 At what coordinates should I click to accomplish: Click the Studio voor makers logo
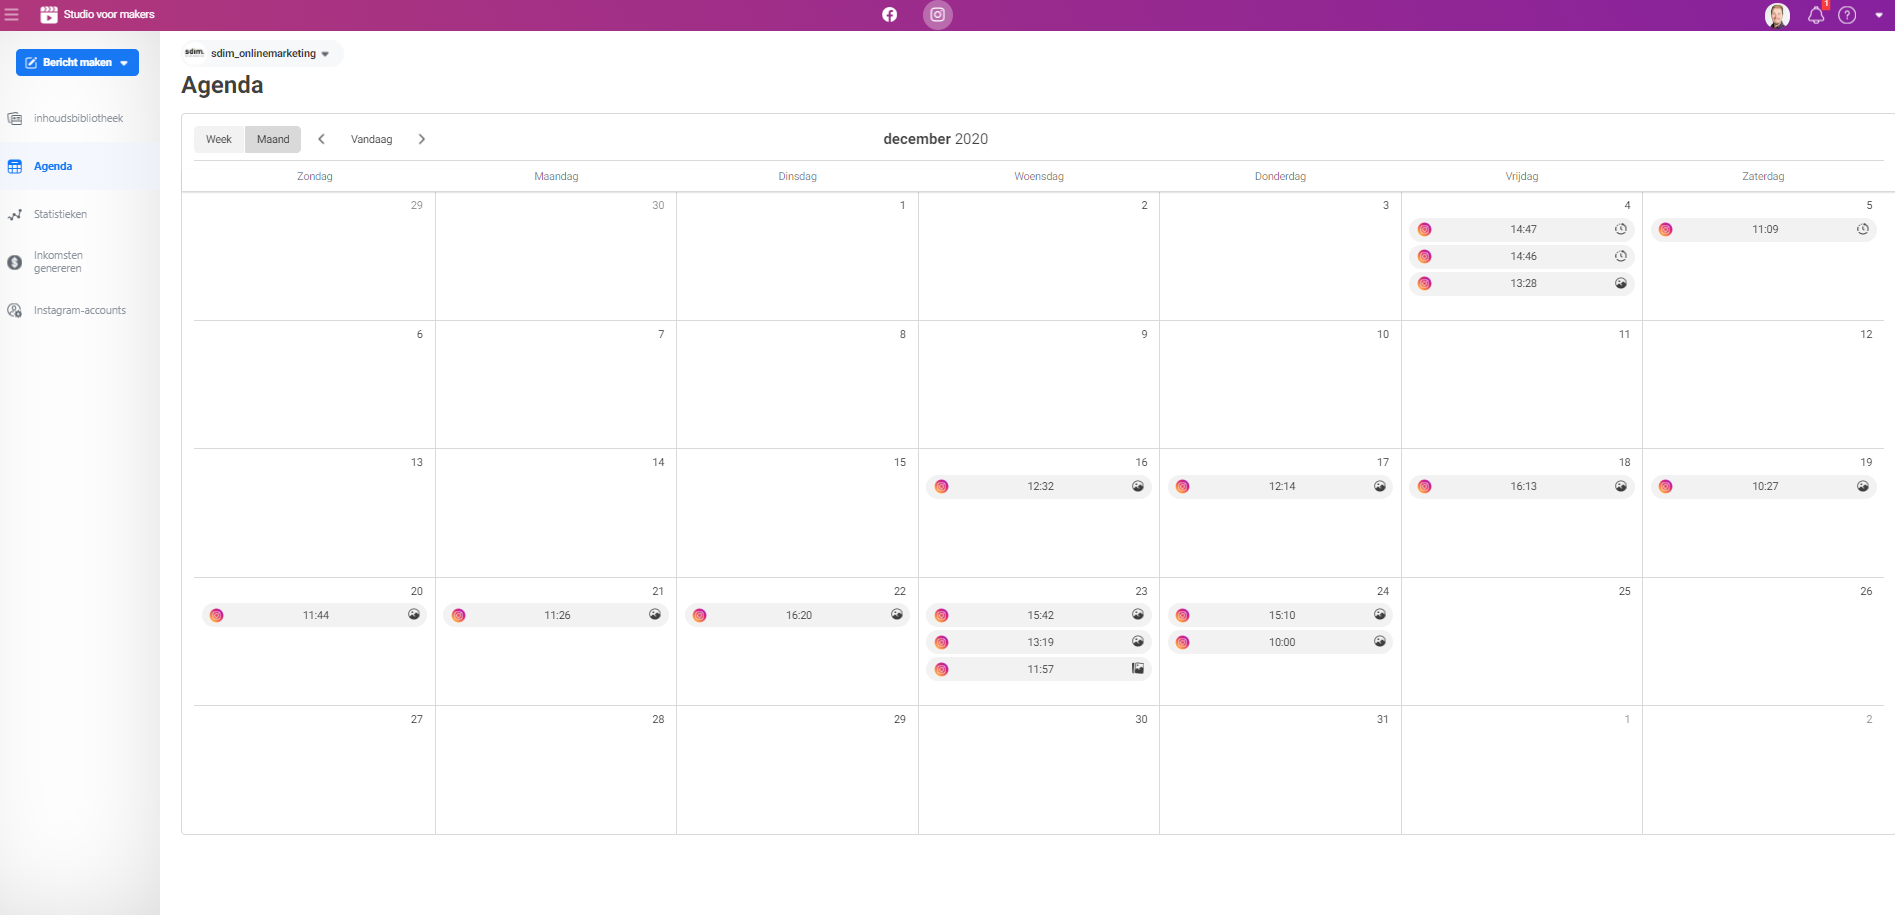[97, 15]
